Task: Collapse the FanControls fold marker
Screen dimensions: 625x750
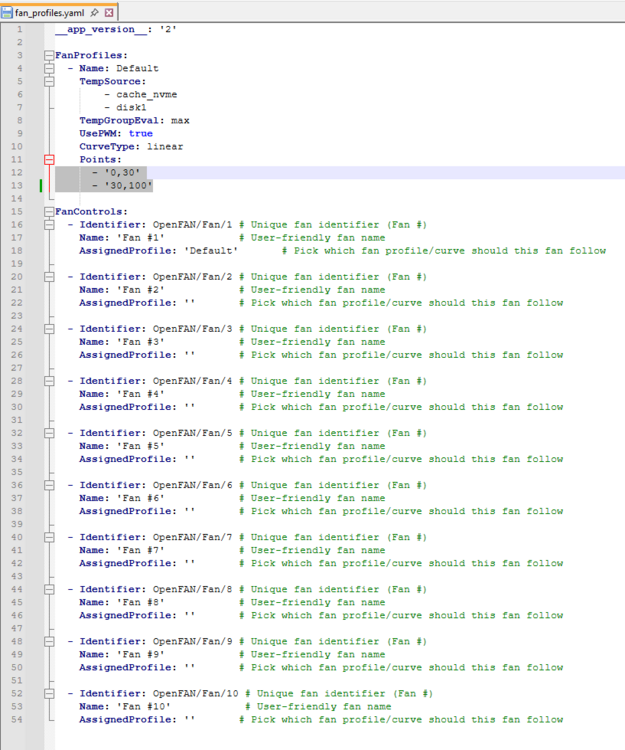Action: tap(49, 211)
